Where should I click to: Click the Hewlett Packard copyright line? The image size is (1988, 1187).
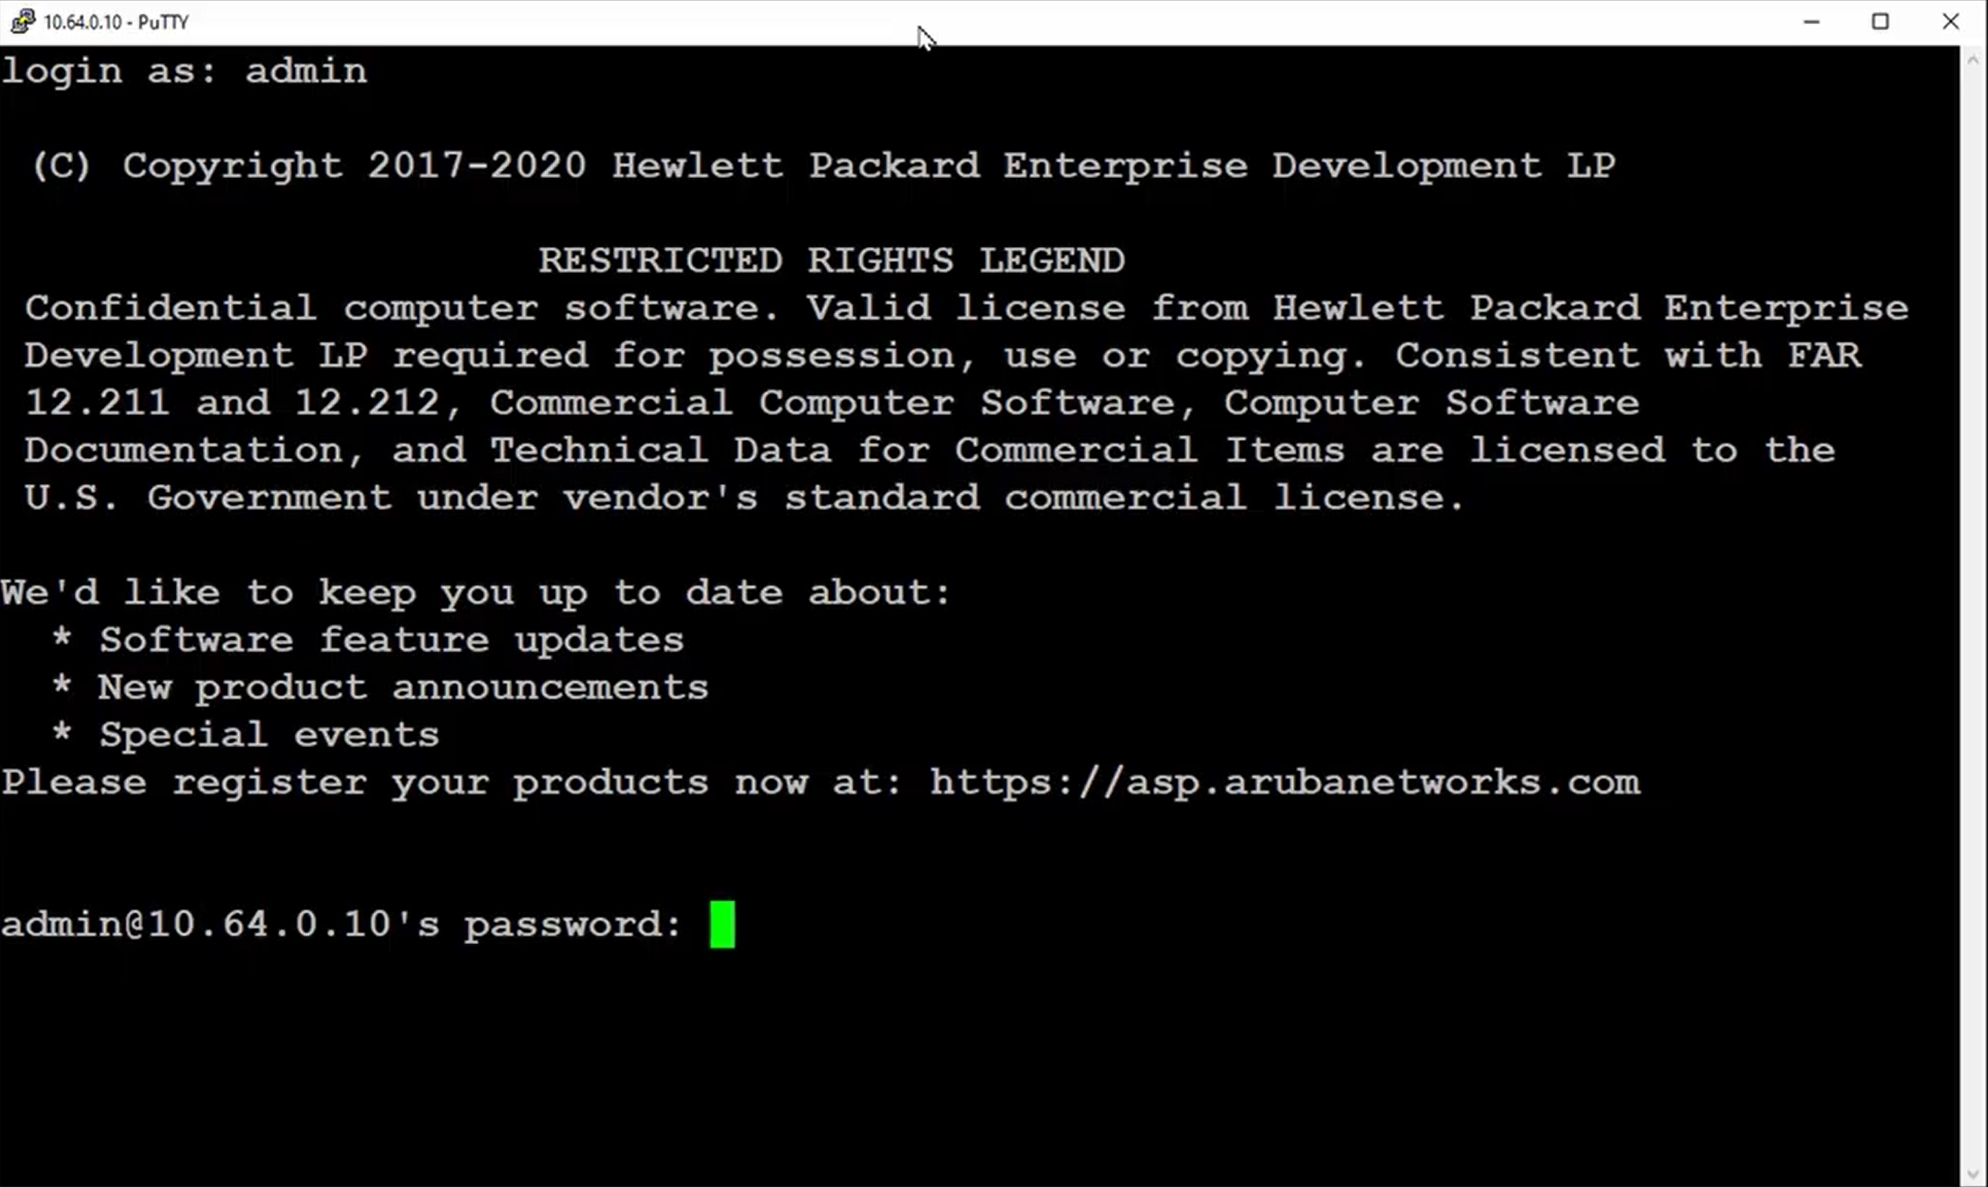(820, 165)
